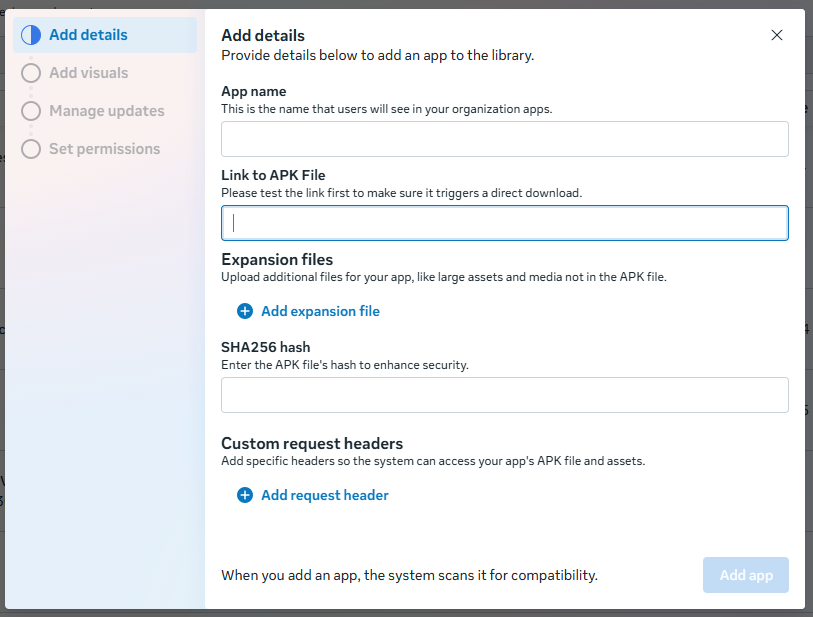Close the Add details dialog with the X
The width and height of the screenshot is (813, 617).
777,35
